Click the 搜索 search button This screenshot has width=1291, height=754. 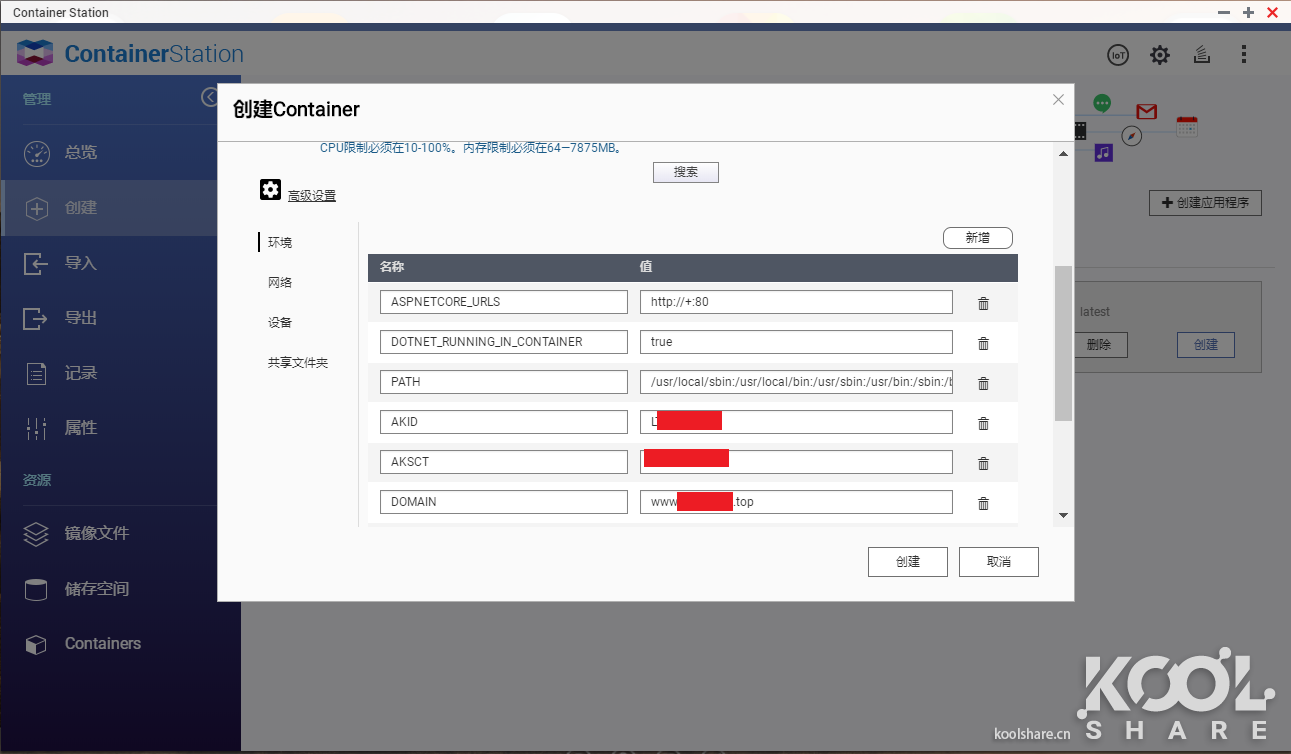coord(686,172)
